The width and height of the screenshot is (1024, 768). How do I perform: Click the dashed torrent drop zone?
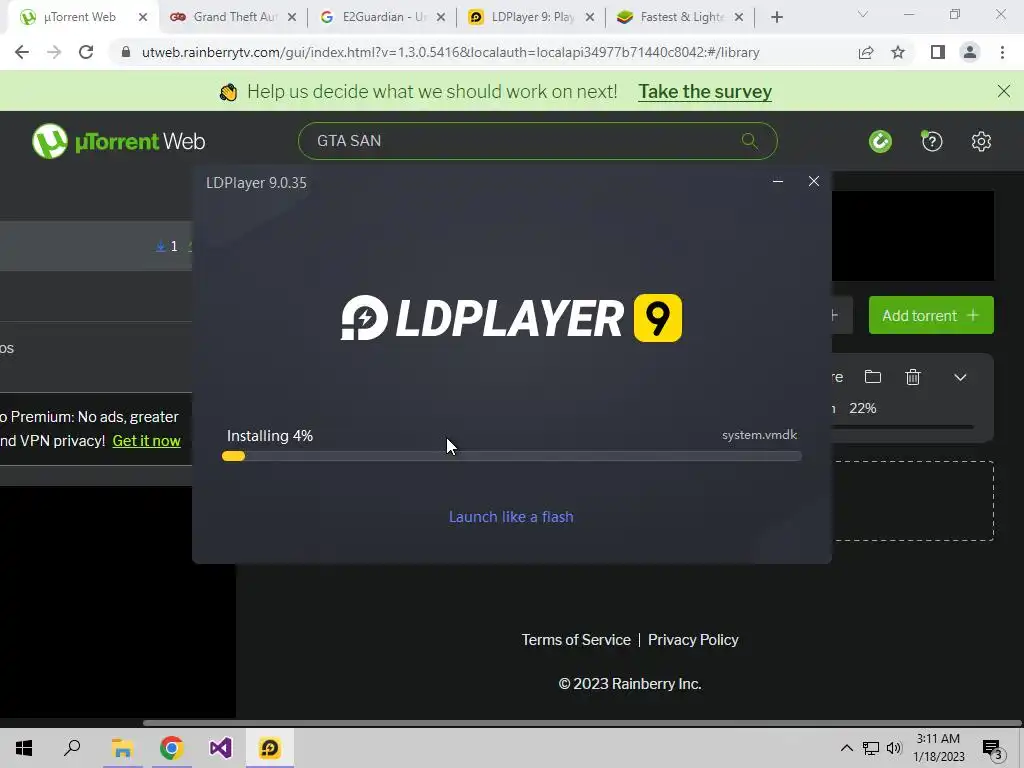tap(913, 501)
